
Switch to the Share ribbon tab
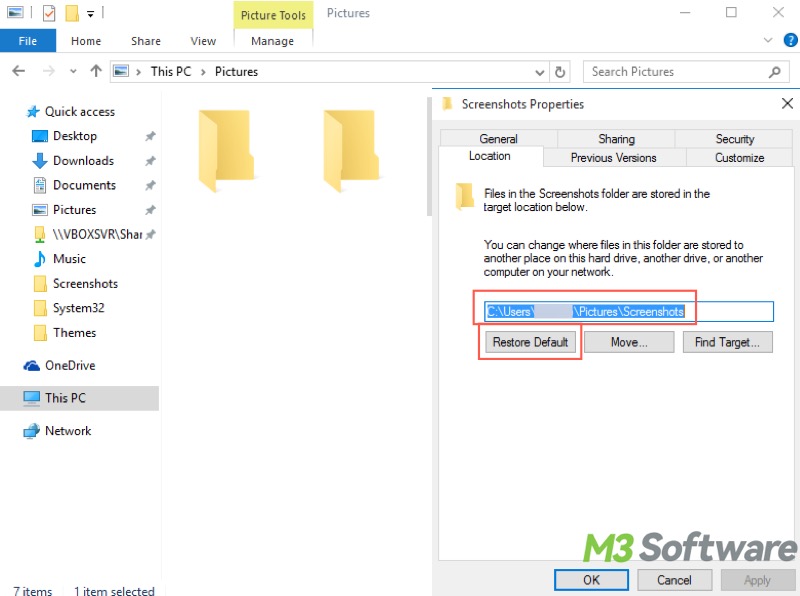(x=146, y=41)
